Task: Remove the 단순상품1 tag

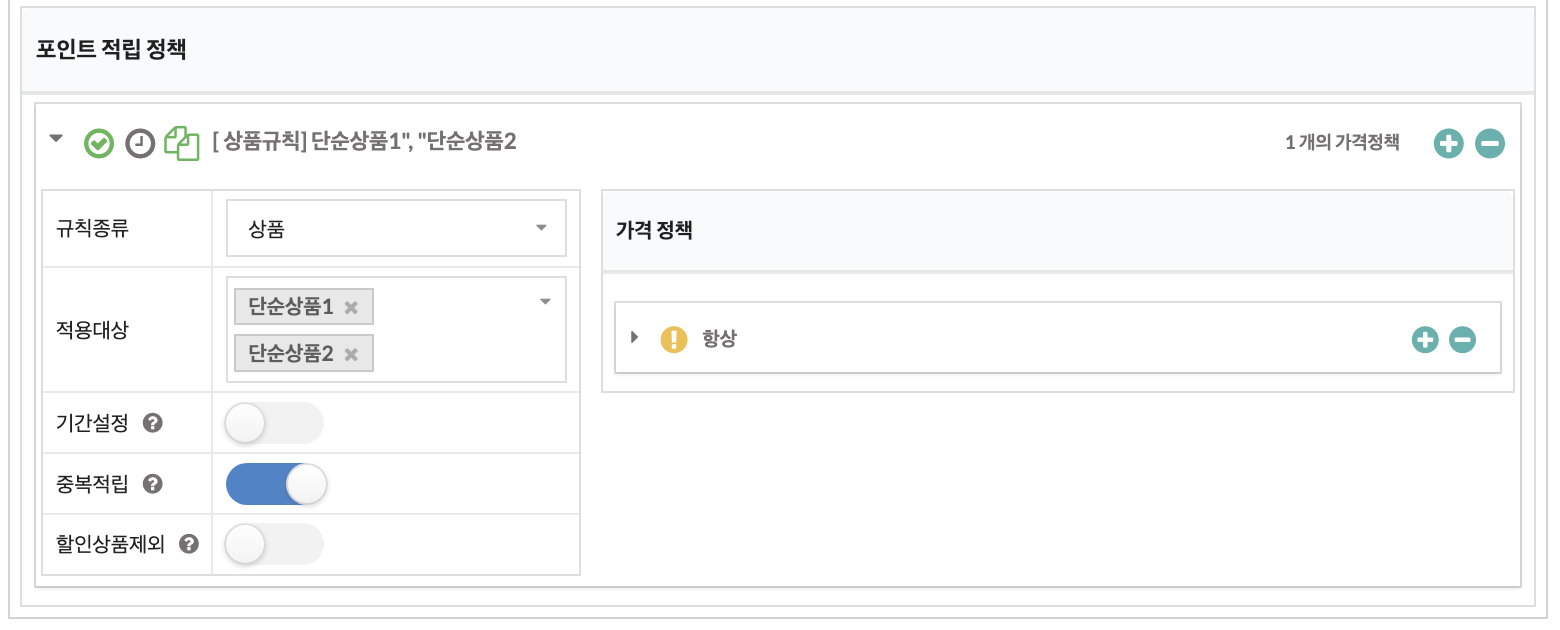Action: 351,308
